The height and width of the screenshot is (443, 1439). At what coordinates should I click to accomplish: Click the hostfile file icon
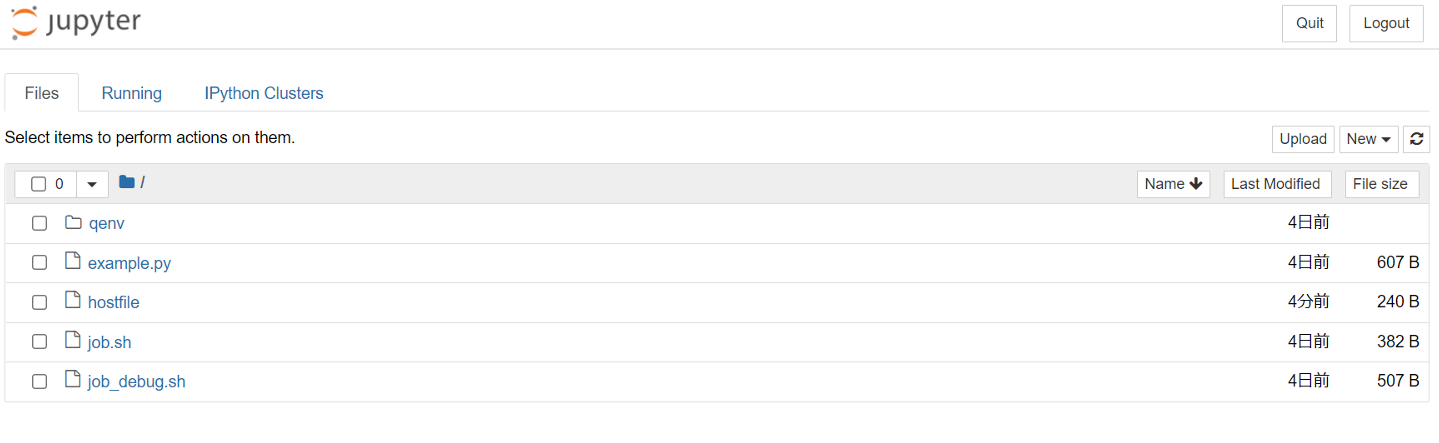(72, 301)
